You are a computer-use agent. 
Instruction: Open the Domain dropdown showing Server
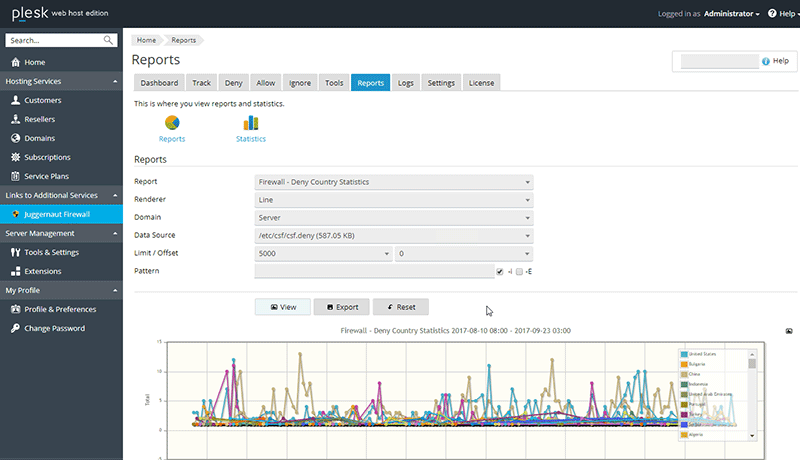394,218
